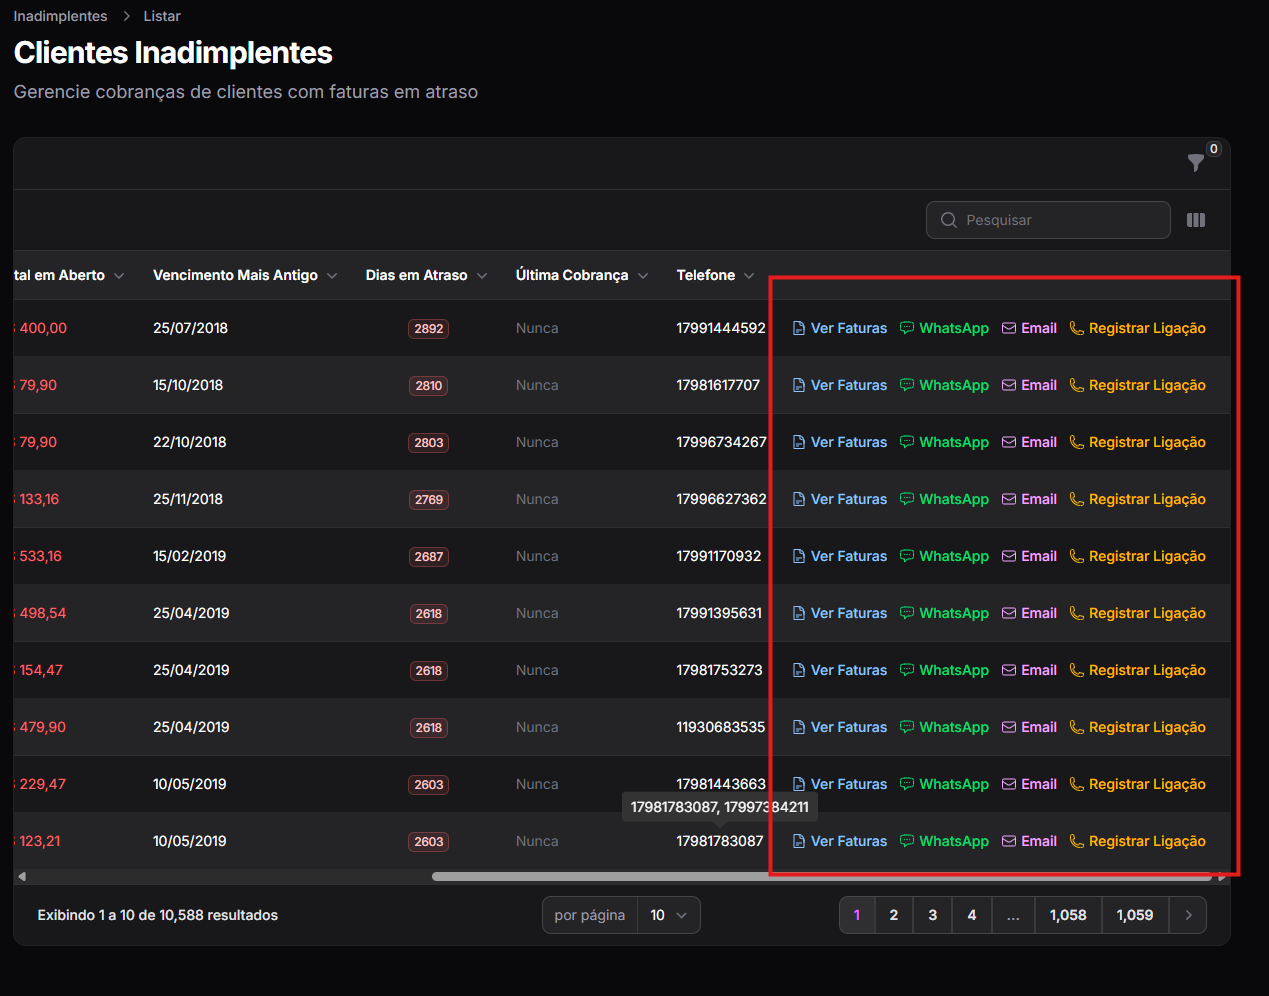Open the table filter funnel icon
1269x996 pixels.
[1195, 162]
